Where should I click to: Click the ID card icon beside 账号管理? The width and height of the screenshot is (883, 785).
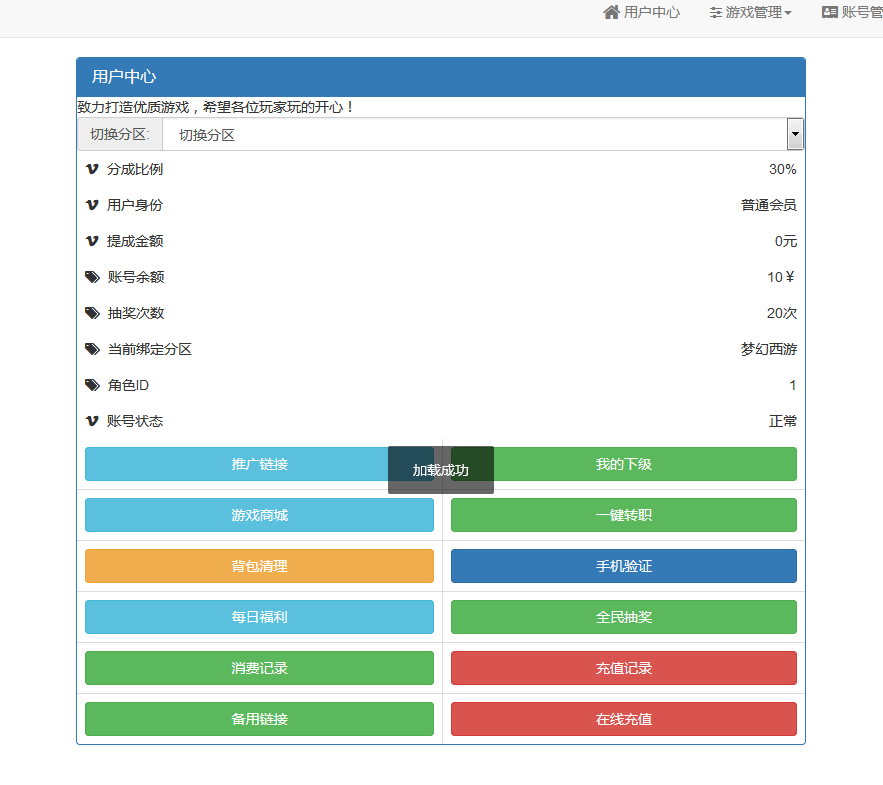point(829,12)
